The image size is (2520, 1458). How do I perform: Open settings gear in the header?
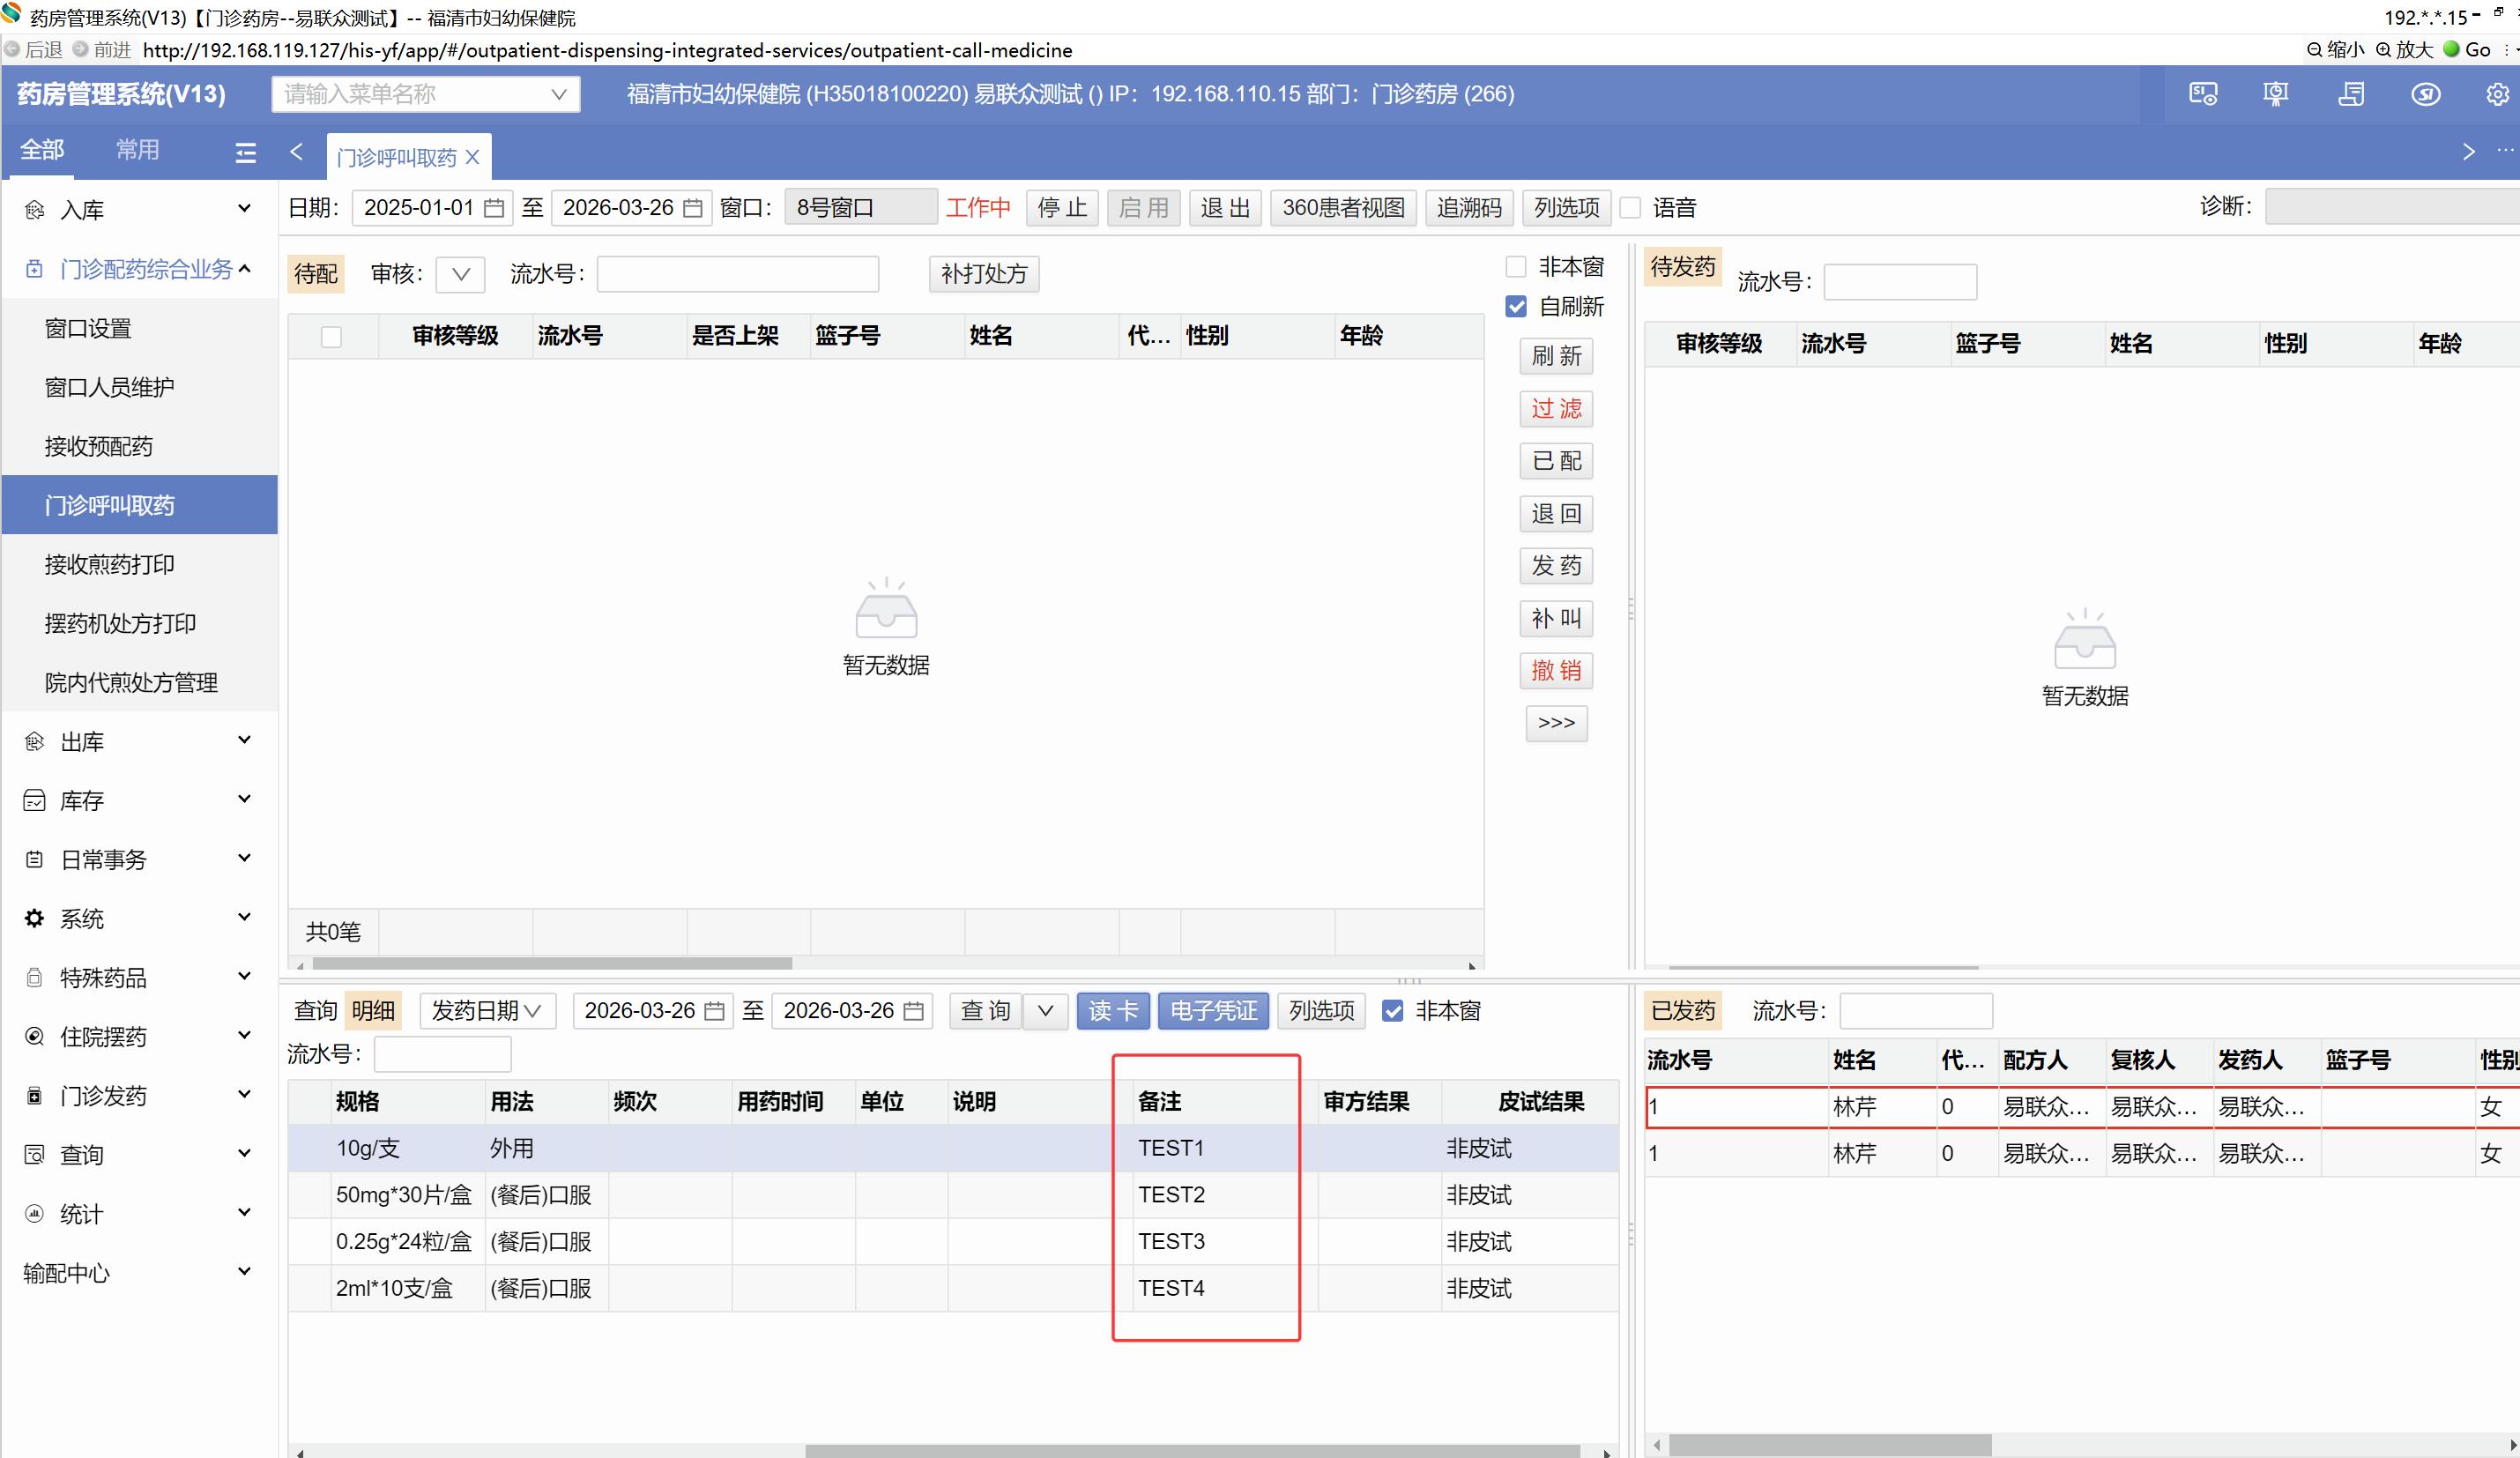[x=2497, y=94]
